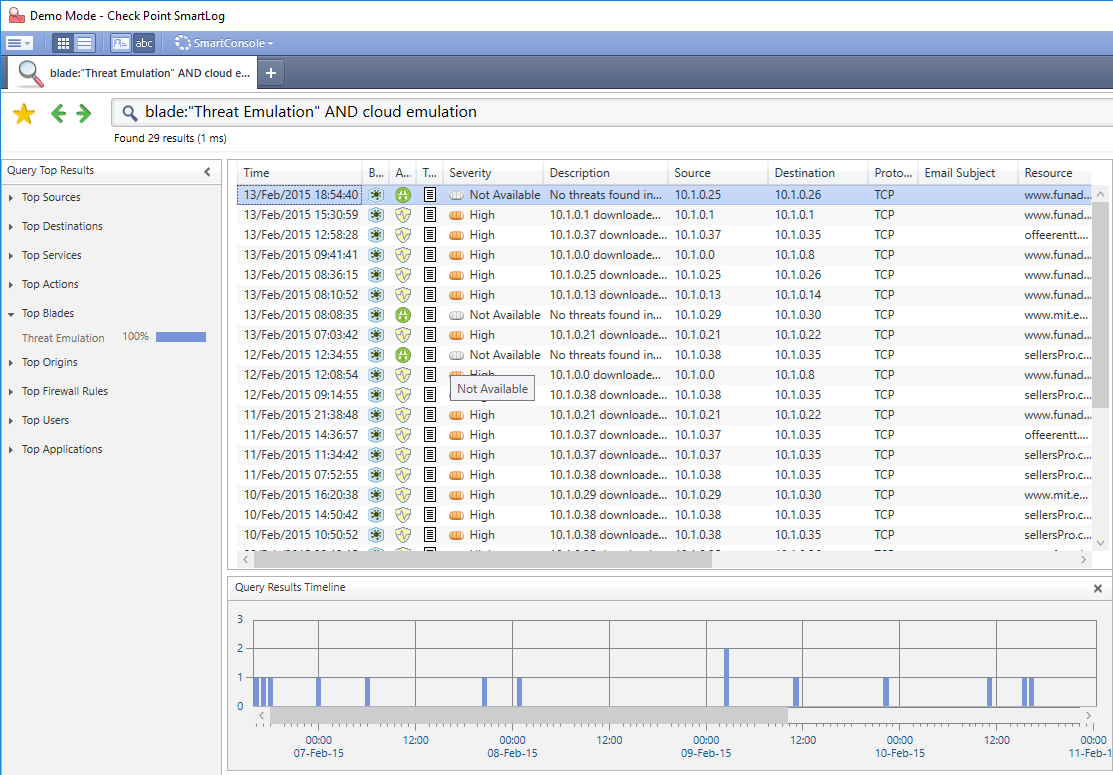The height and width of the screenshot is (775, 1113).
Task: Click the yellow favorites star icon
Action: (x=23, y=113)
